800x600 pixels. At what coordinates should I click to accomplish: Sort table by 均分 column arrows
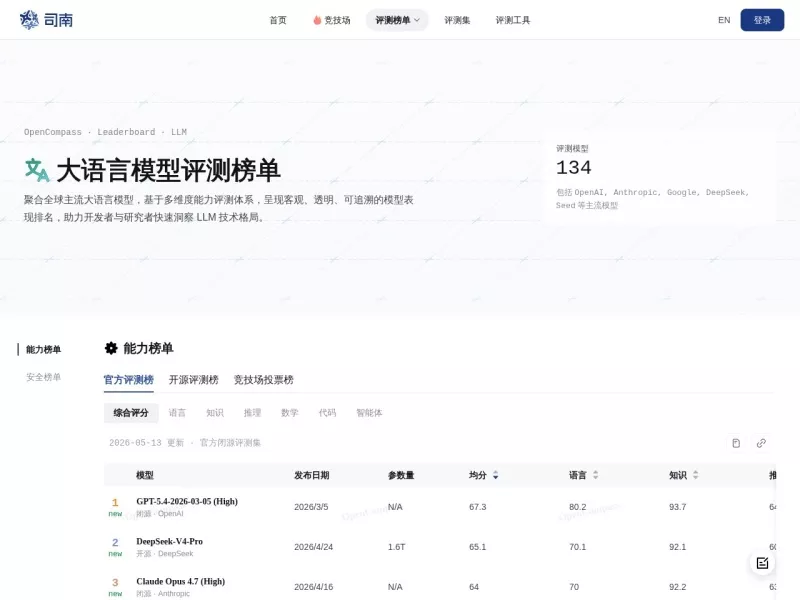495,475
